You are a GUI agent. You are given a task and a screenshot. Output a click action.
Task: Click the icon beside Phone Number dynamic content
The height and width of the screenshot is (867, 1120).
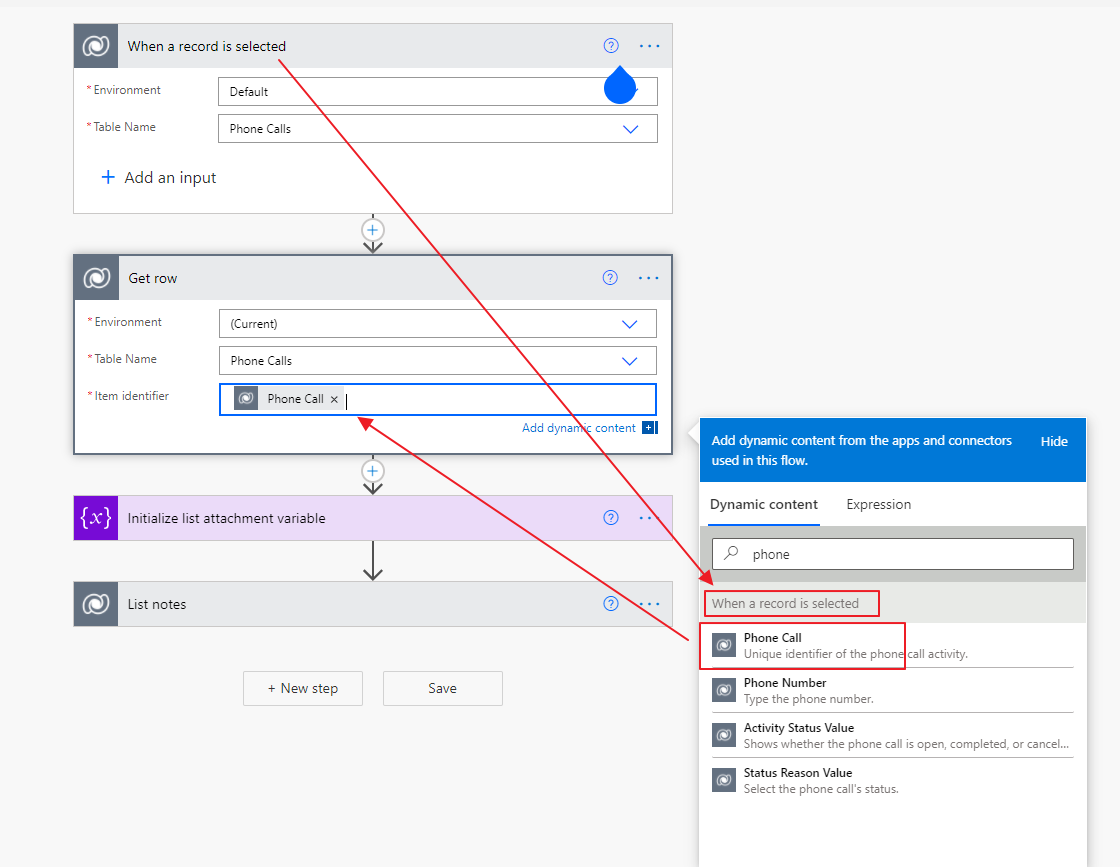(x=724, y=691)
